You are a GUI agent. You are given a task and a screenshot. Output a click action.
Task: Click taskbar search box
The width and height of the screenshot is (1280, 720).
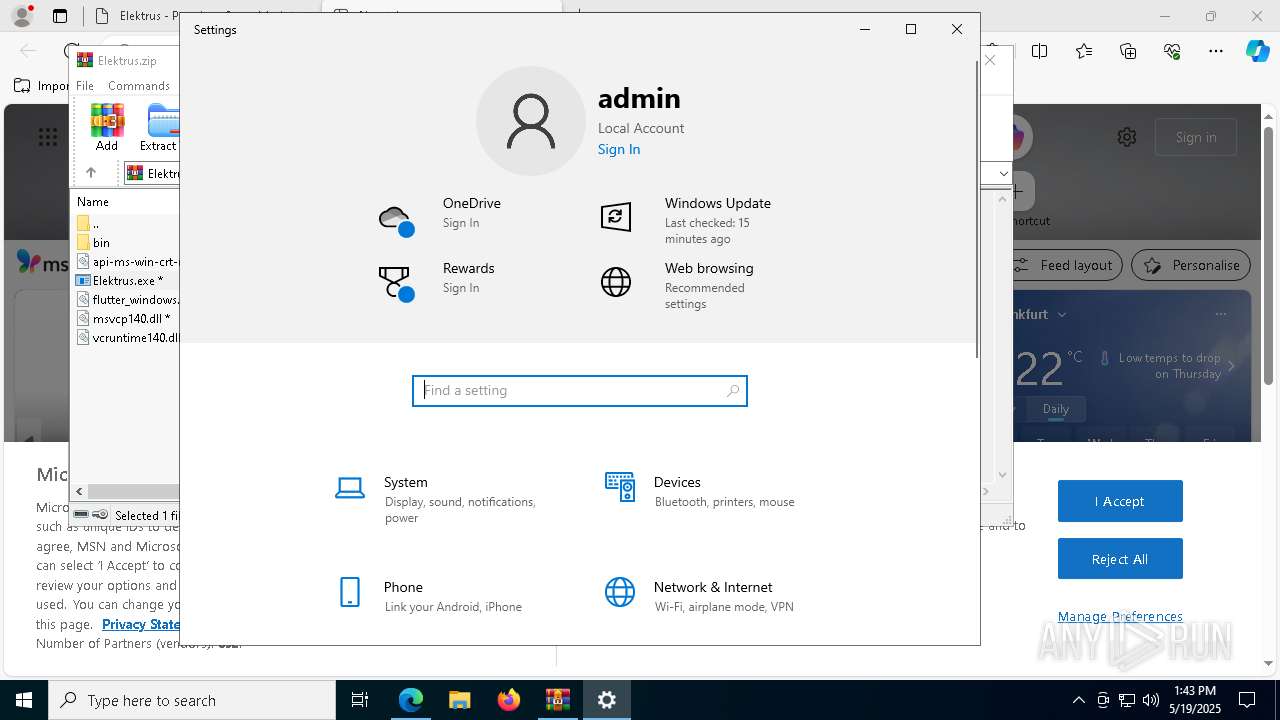click(x=192, y=700)
